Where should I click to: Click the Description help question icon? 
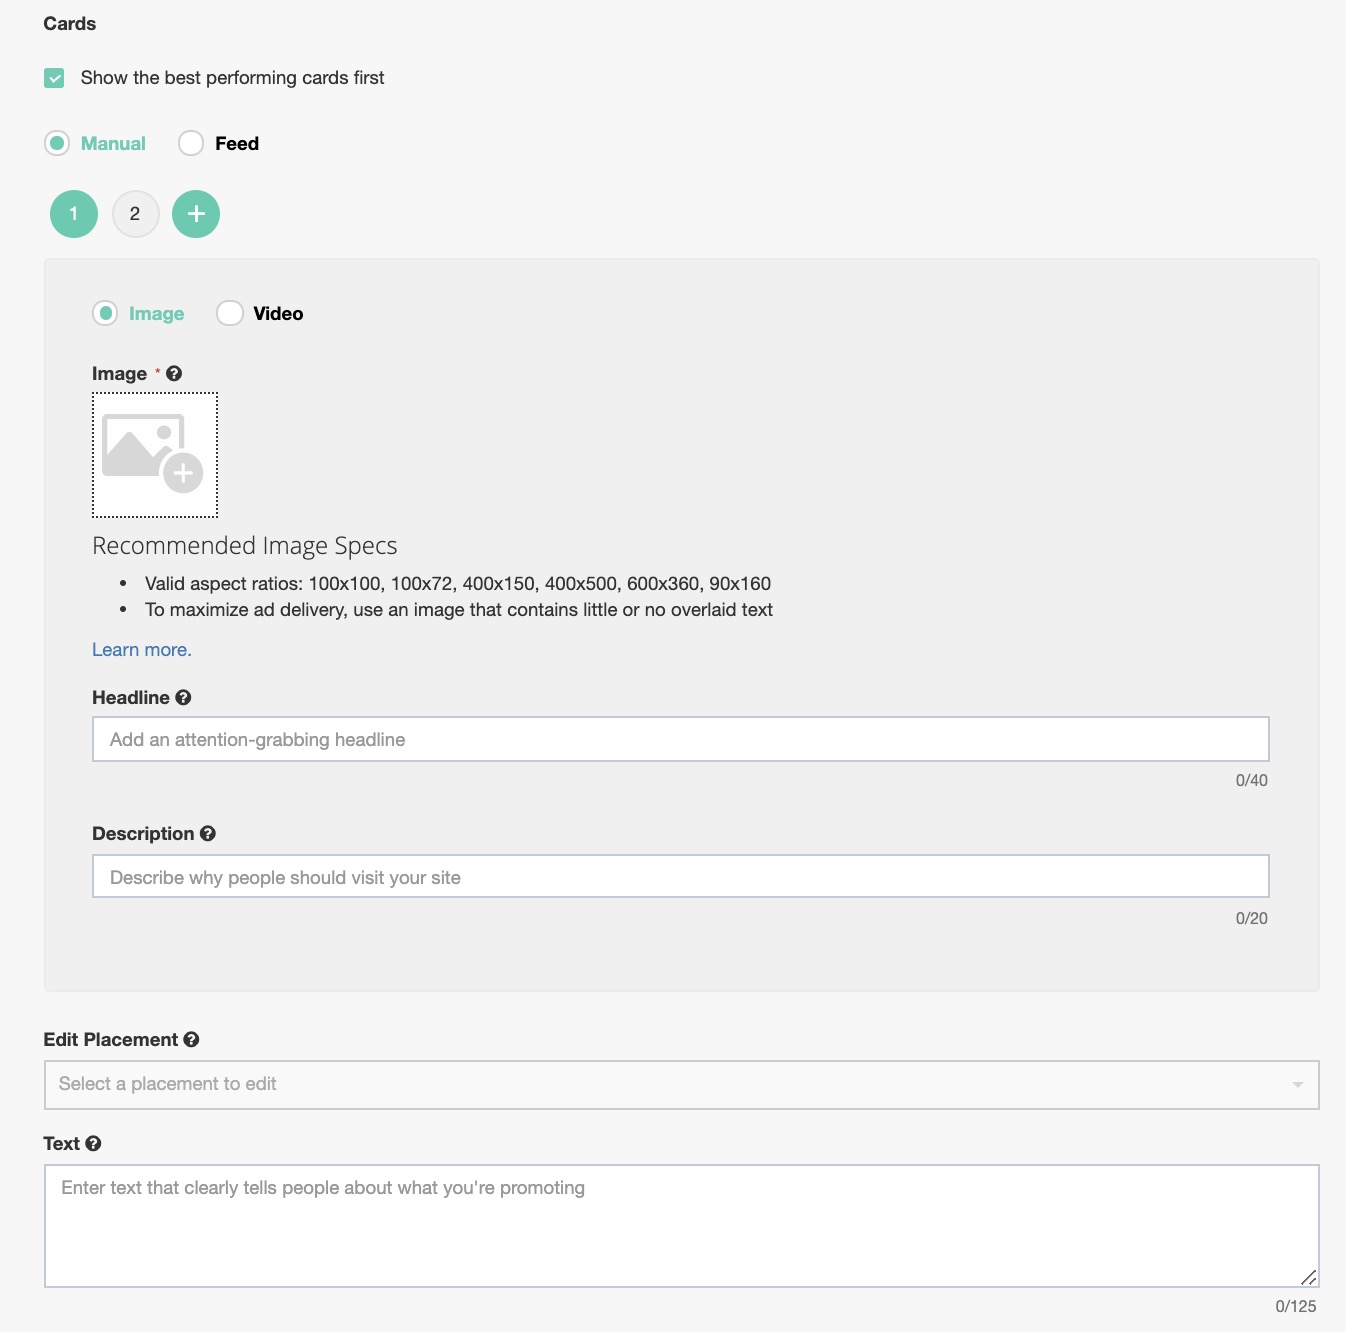[x=208, y=833]
